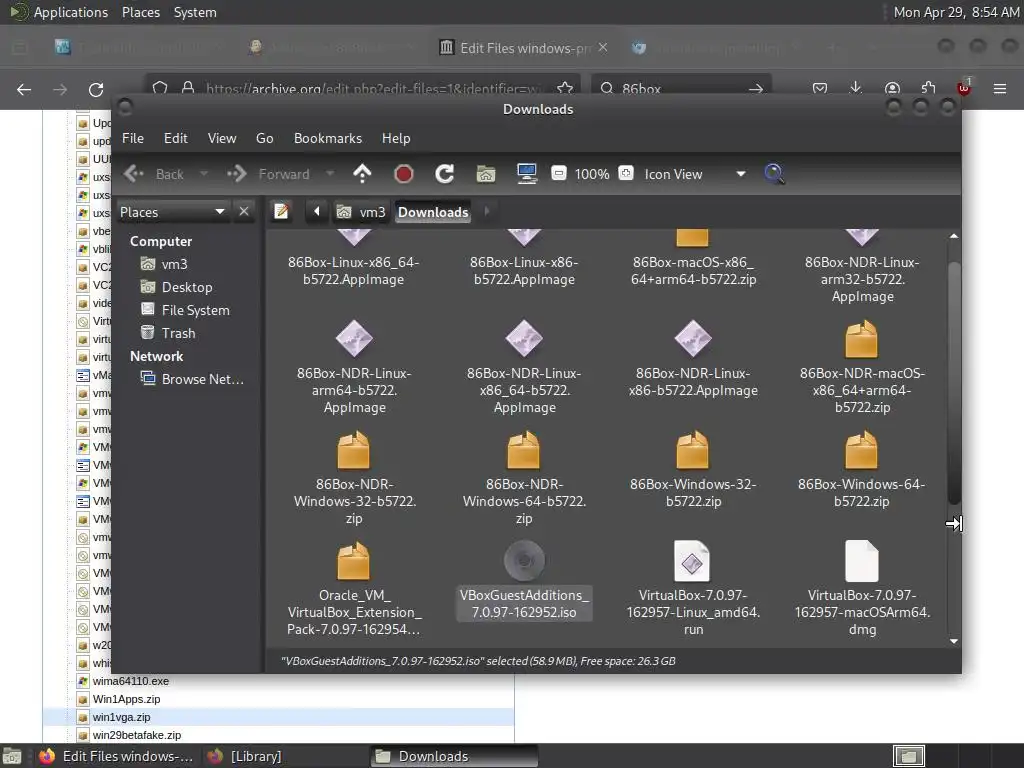This screenshot has height=768, width=1024.
Task: Open the Help menu
Action: (x=396, y=138)
